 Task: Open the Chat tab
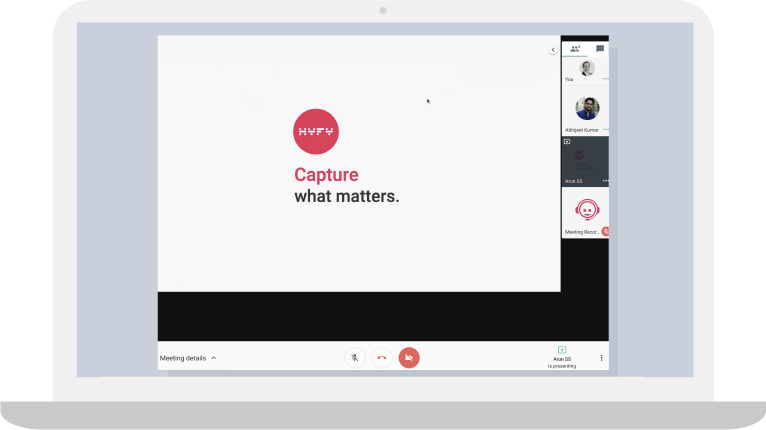tap(600, 48)
